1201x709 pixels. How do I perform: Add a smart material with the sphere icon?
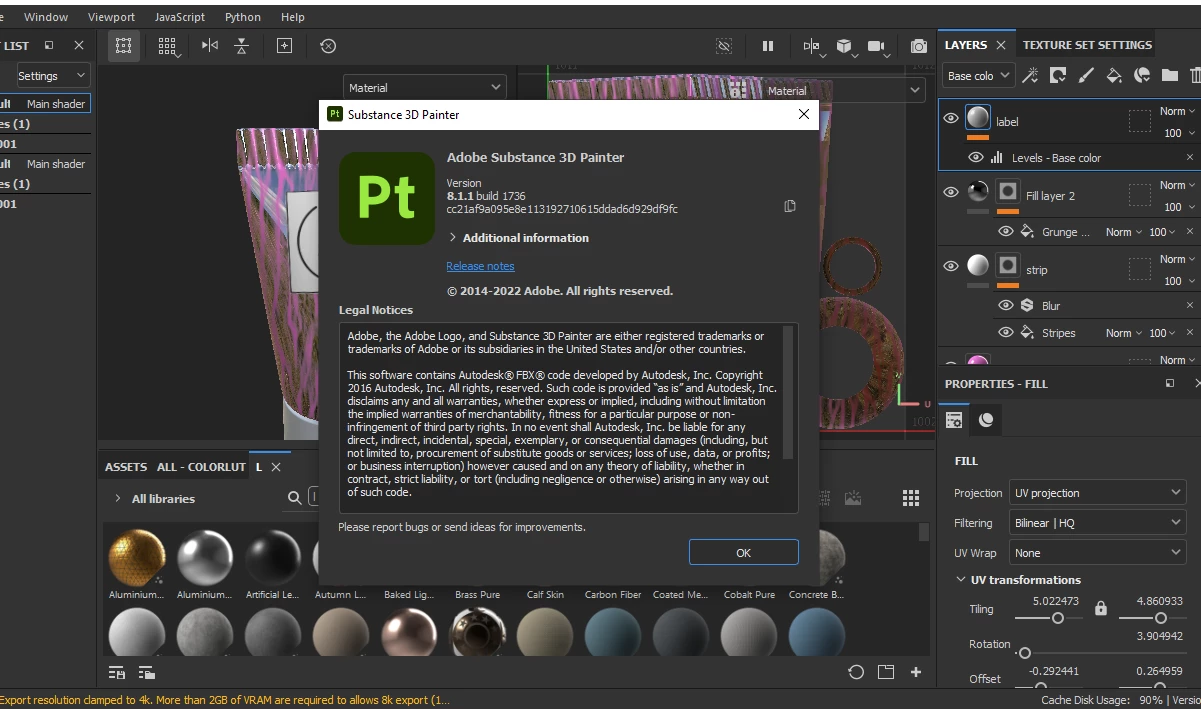click(x=1141, y=75)
